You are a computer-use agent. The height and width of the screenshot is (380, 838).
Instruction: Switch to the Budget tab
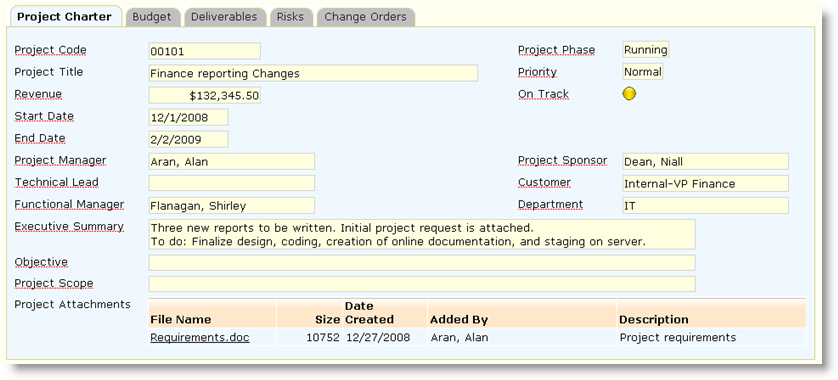pos(152,17)
